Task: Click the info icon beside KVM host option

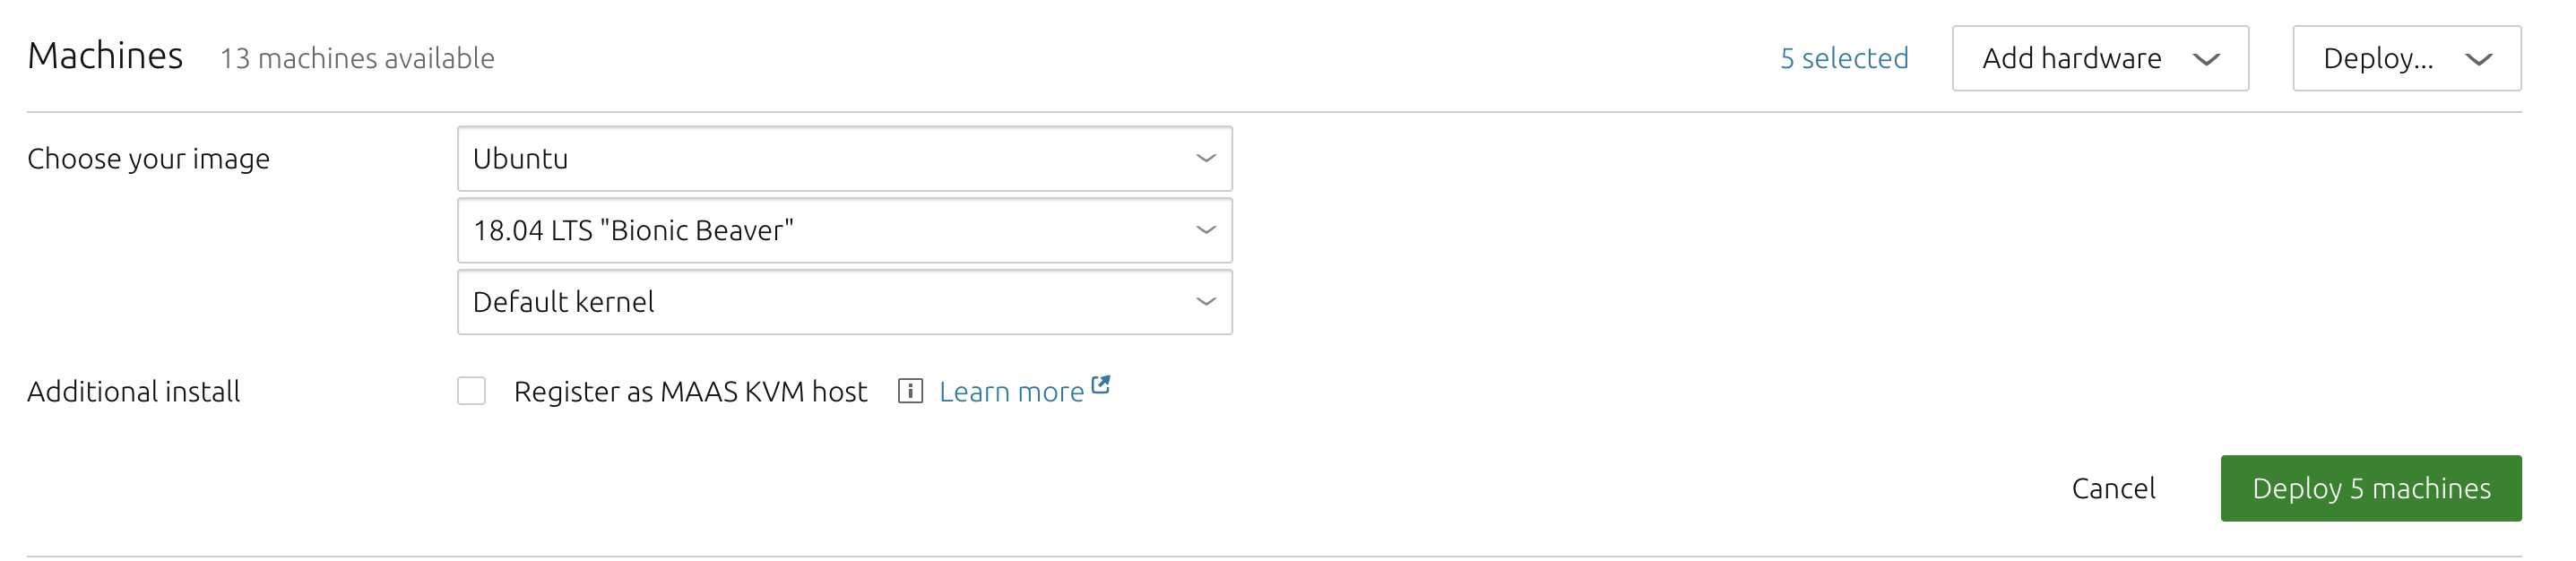Action: point(910,391)
